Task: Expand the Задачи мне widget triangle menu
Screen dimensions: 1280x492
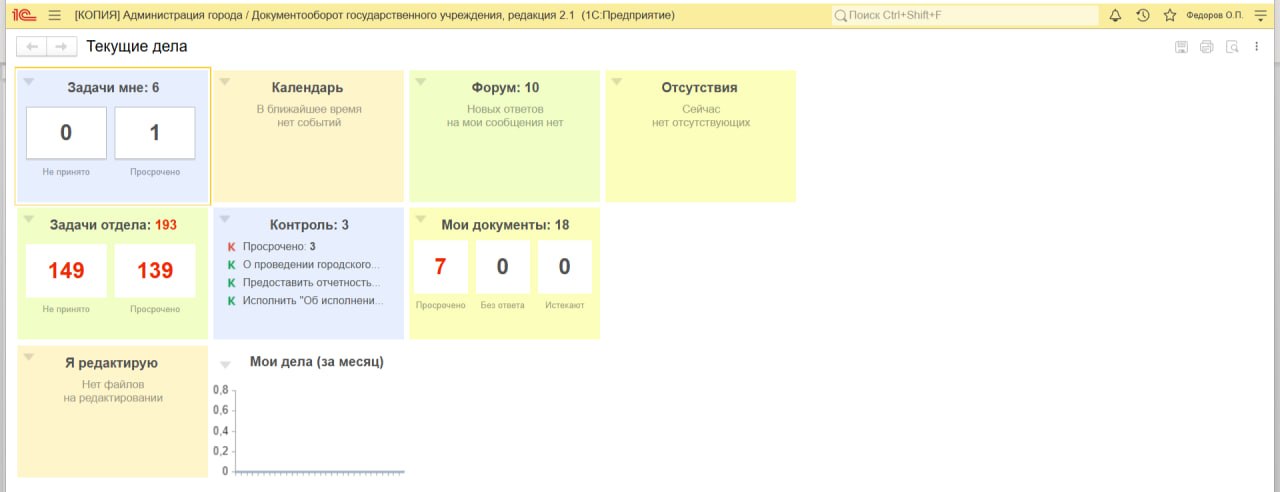Action: point(29,82)
